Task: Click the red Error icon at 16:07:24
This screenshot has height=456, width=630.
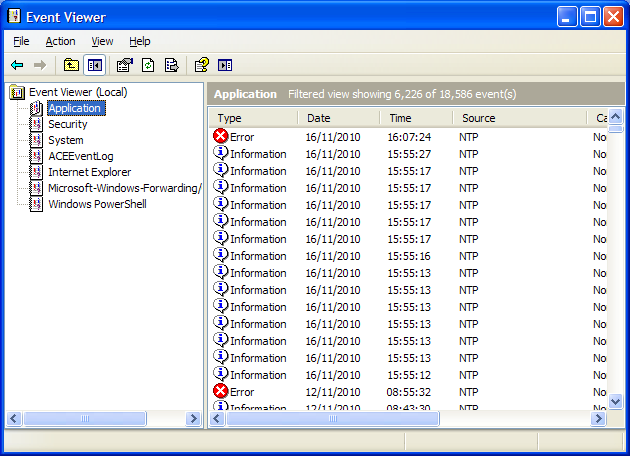Action: tap(221, 136)
